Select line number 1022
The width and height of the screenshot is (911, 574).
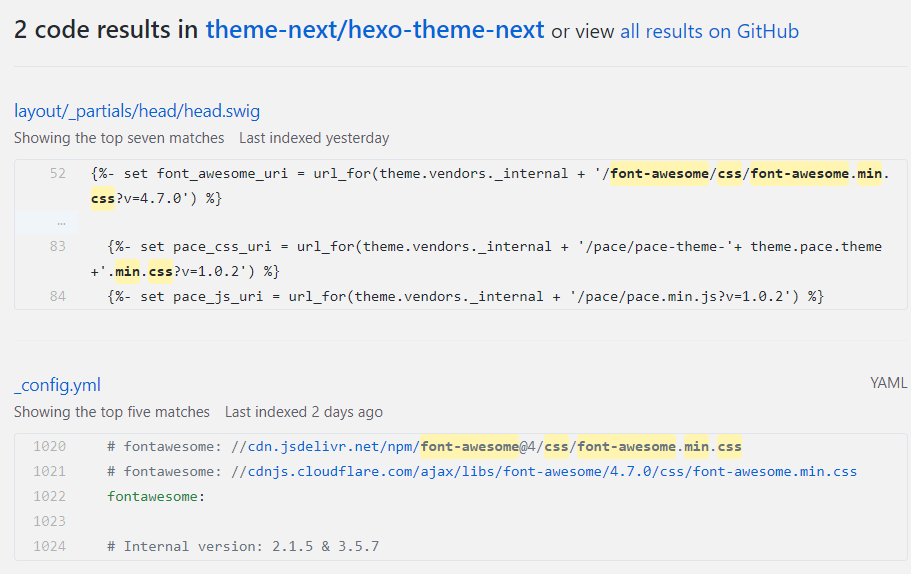[49, 496]
